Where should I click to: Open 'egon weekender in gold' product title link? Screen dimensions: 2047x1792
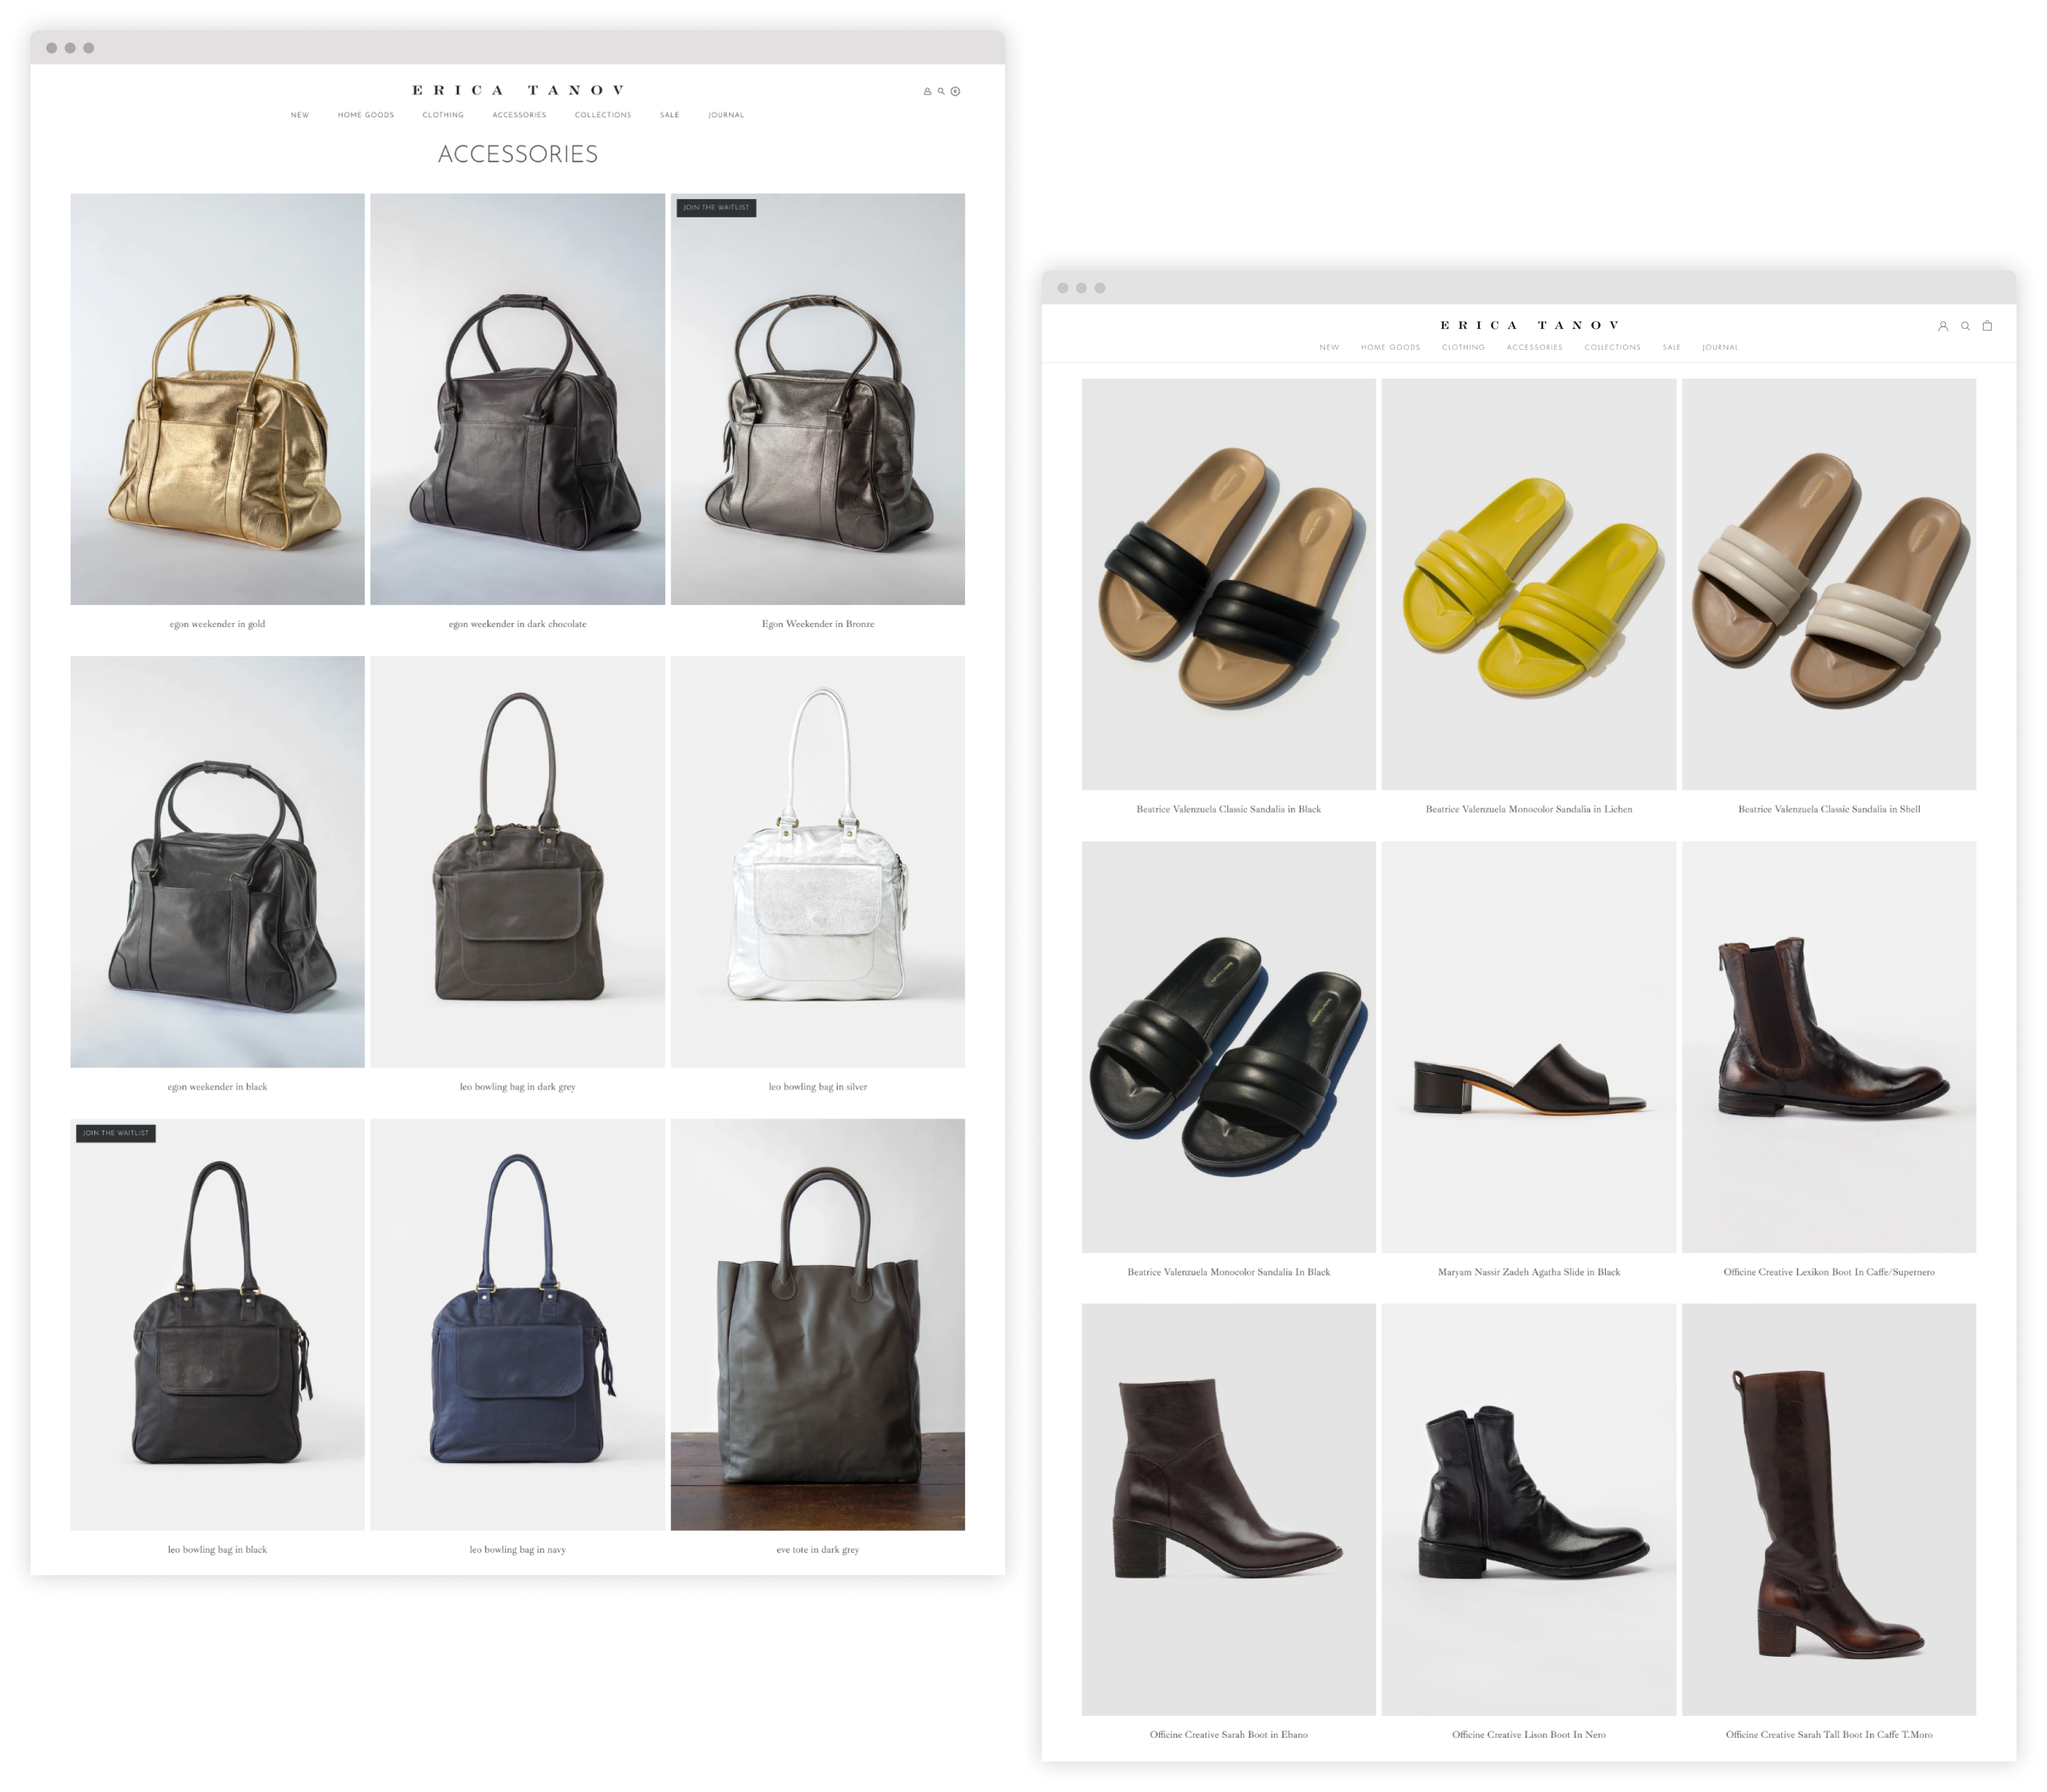pos(217,624)
